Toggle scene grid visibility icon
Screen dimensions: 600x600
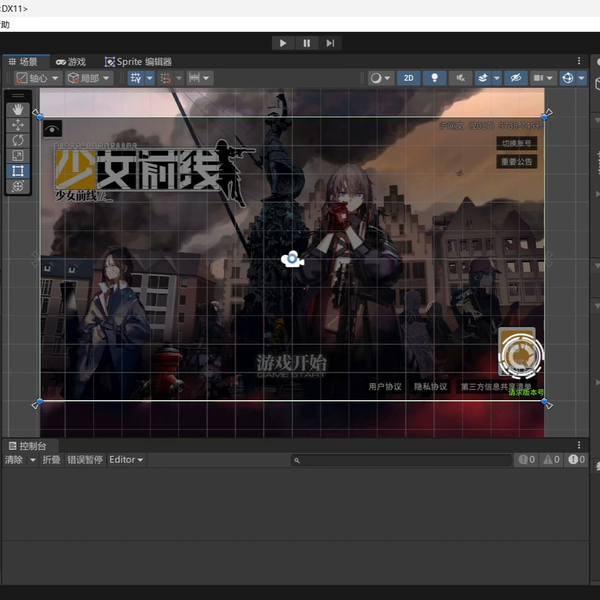(136, 78)
